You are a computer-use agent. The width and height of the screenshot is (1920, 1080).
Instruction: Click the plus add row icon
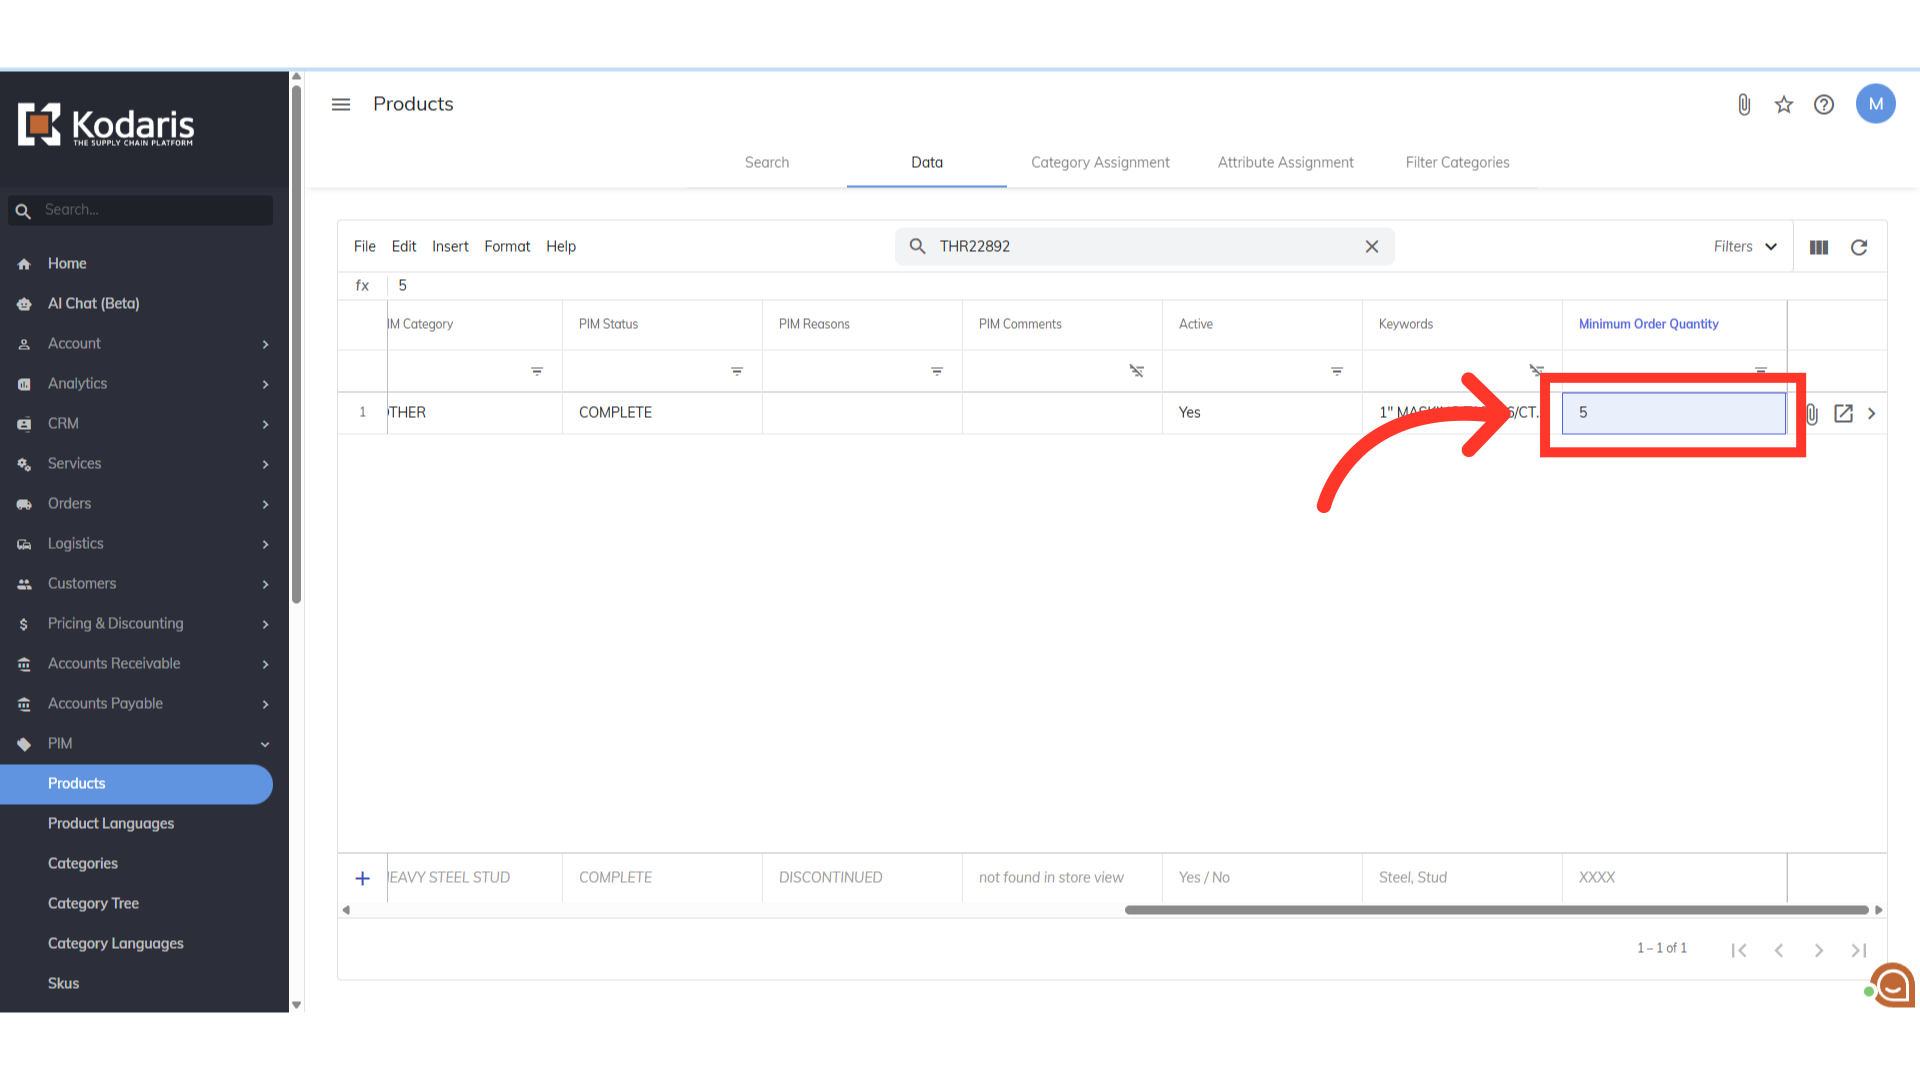pos(362,878)
